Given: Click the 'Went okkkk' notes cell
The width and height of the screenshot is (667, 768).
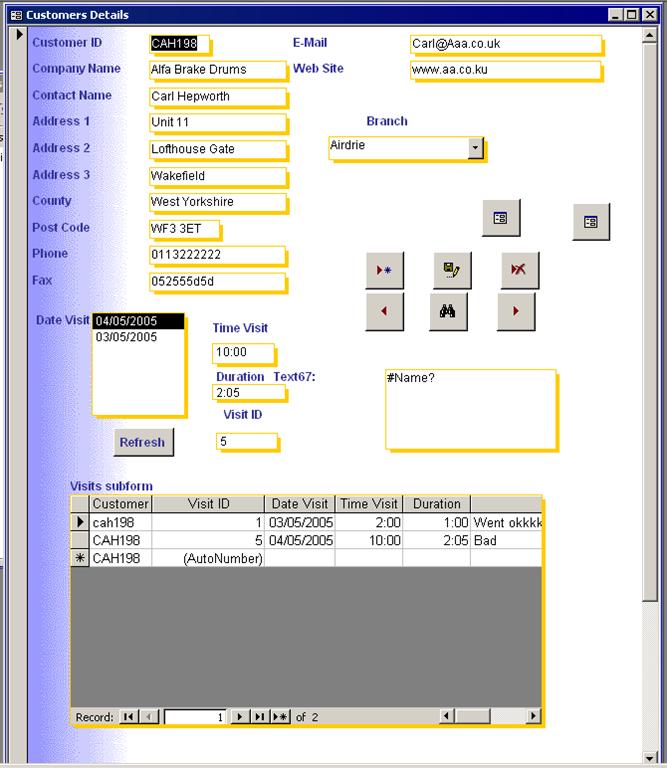Looking at the screenshot, I should (506, 522).
